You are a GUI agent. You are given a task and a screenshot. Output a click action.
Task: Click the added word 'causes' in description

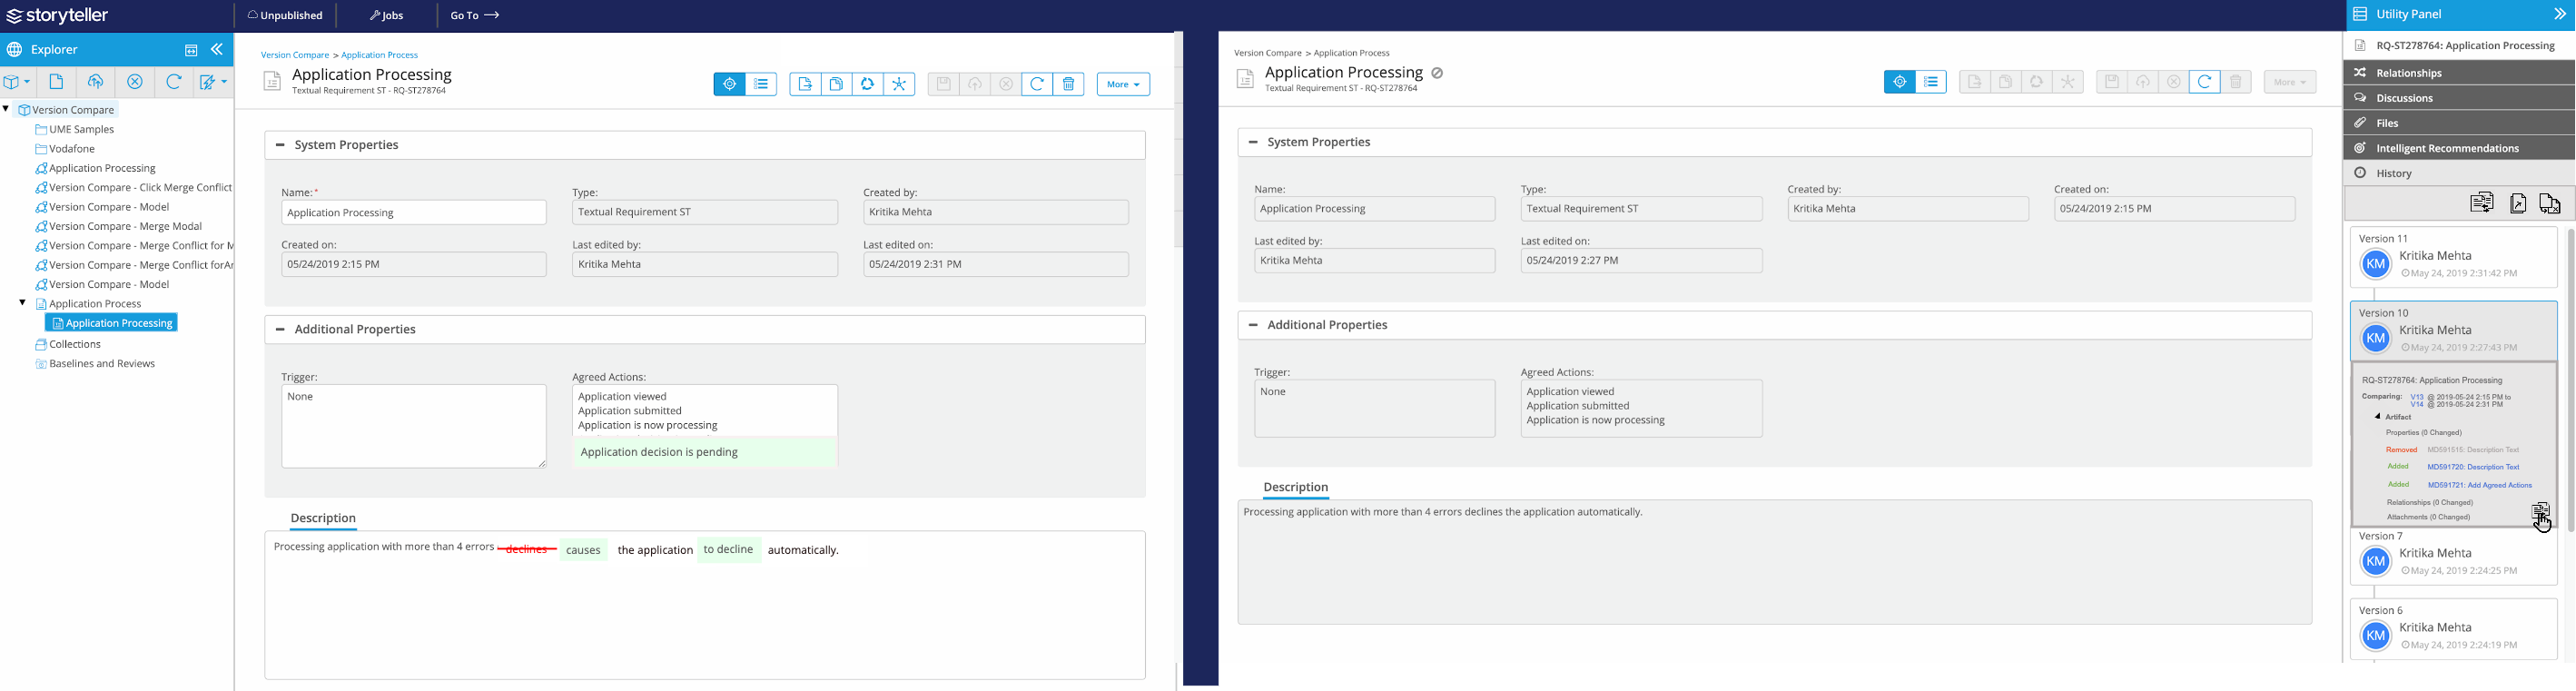583,550
